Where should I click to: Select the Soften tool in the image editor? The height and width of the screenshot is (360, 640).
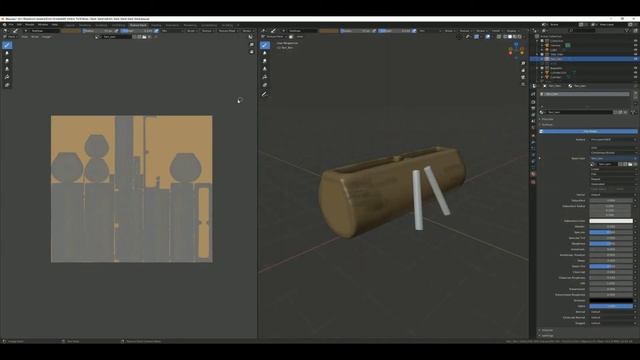click(7, 53)
